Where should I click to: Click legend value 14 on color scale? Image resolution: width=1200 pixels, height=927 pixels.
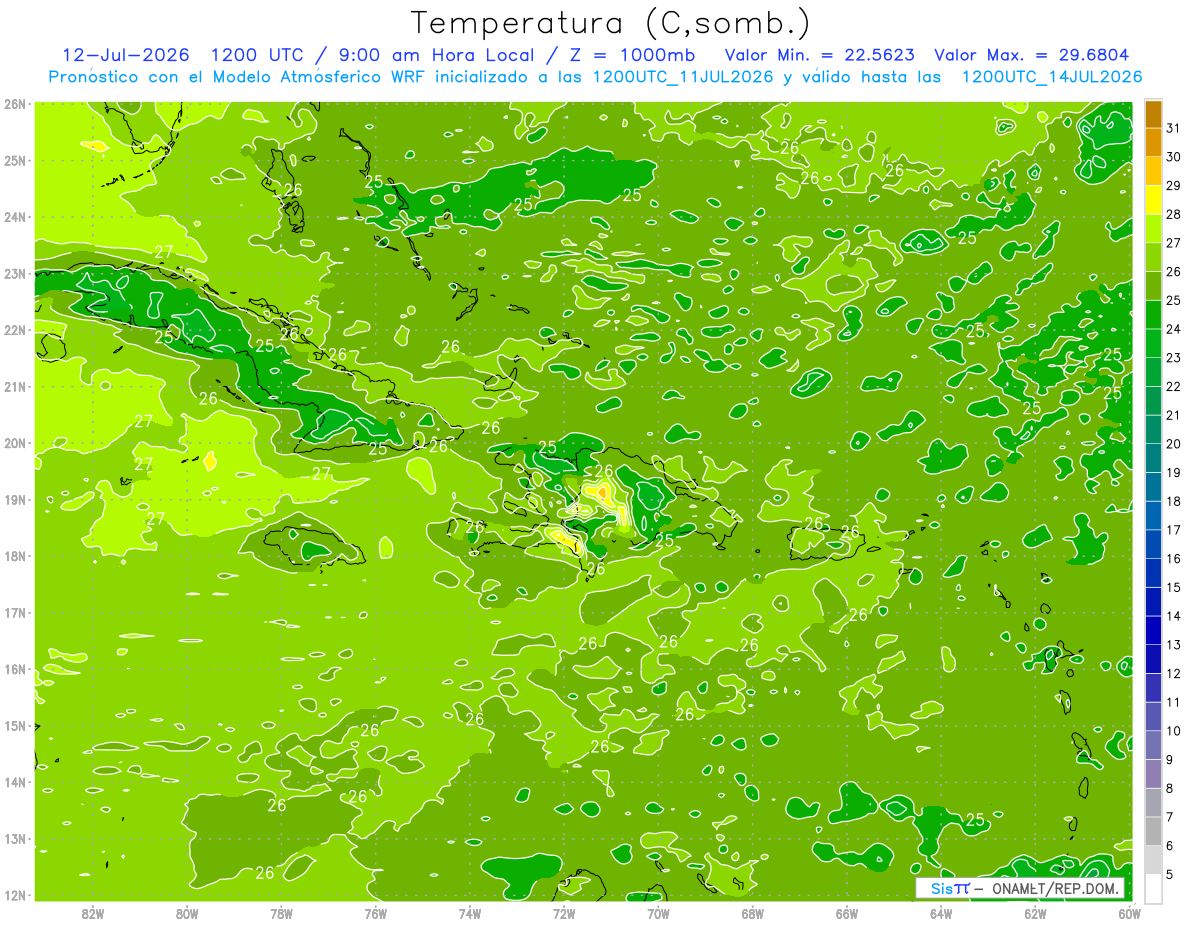(x=1173, y=616)
